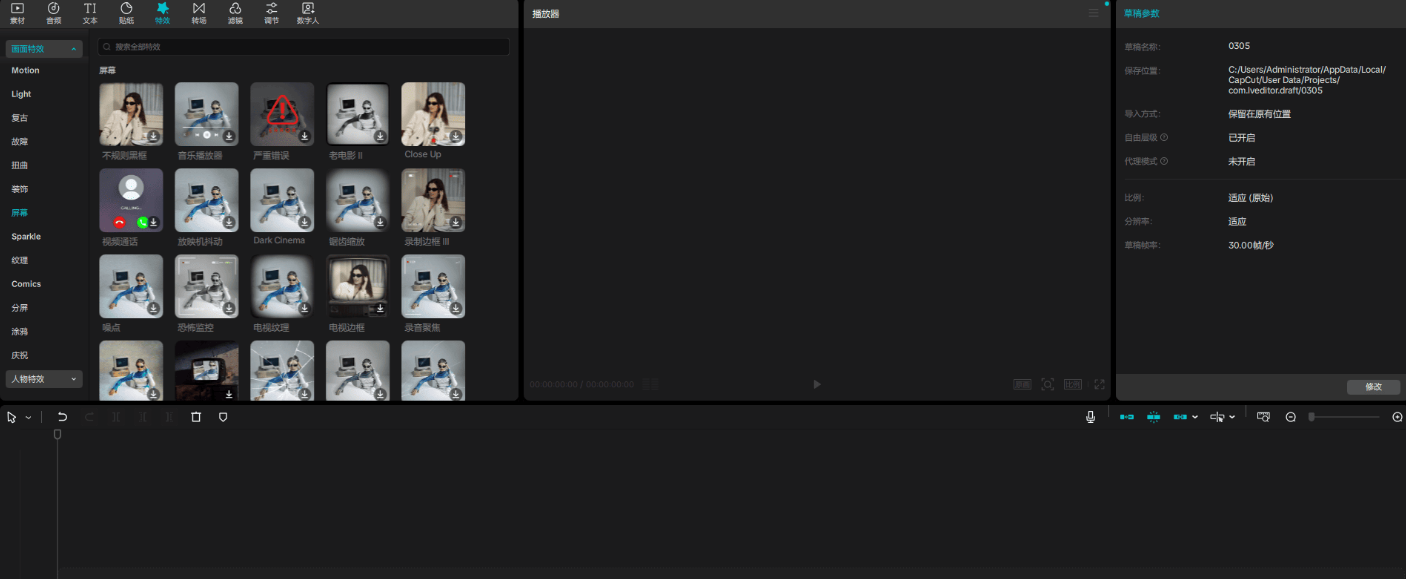
Task: Open the player panel hamburger menu
Action: click(x=1093, y=13)
